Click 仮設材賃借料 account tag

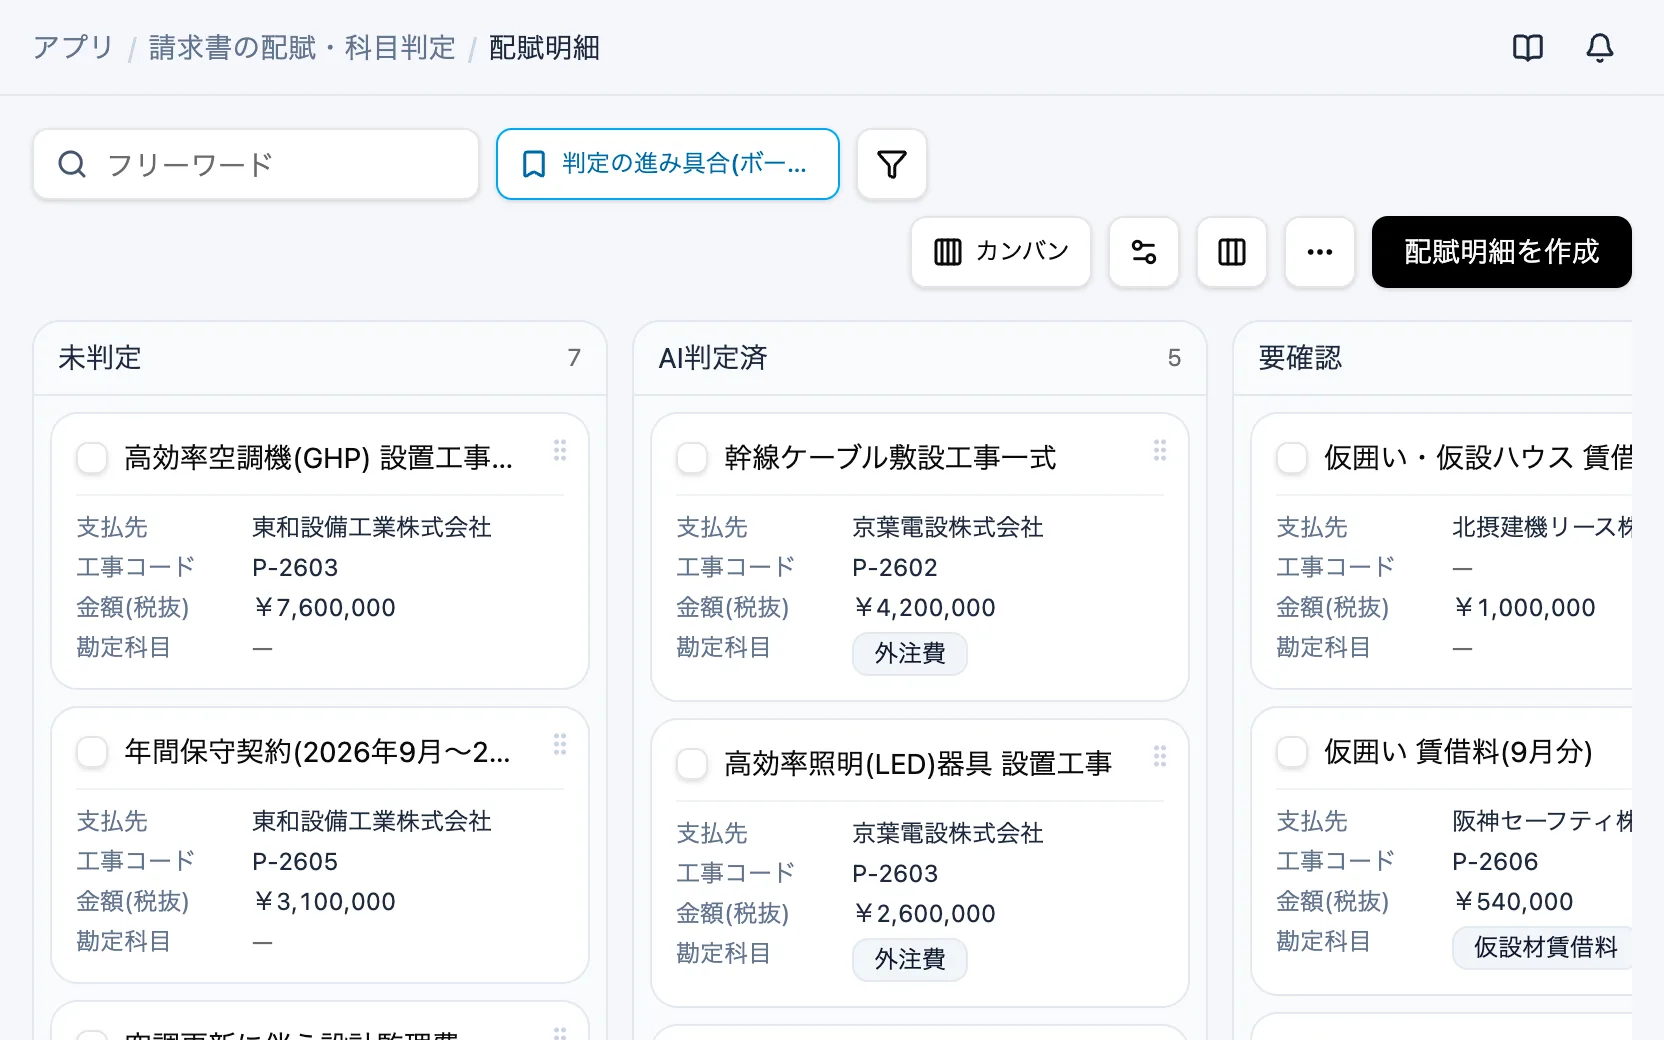[x=1543, y=948]
